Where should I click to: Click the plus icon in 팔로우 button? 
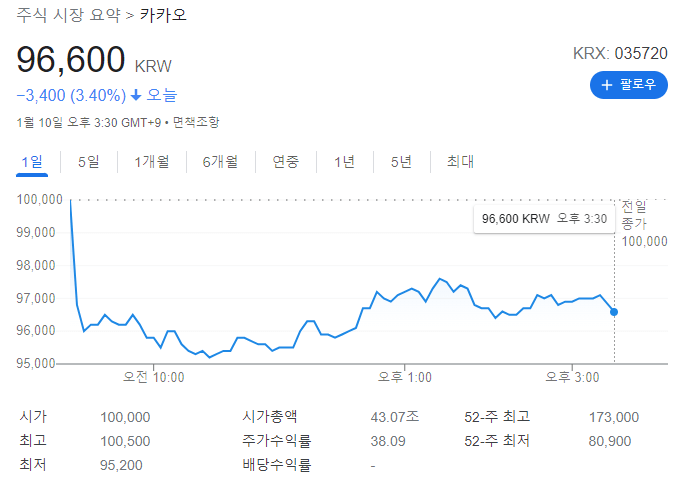606,85
